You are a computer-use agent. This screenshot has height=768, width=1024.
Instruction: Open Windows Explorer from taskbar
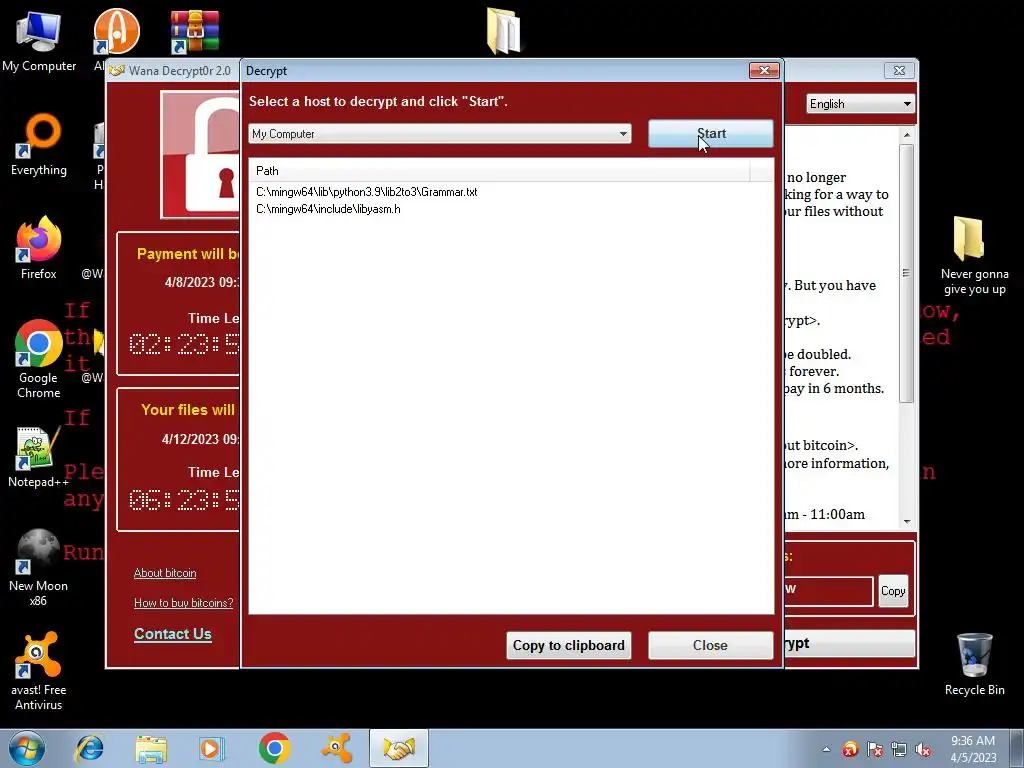(x=151, y=748)
